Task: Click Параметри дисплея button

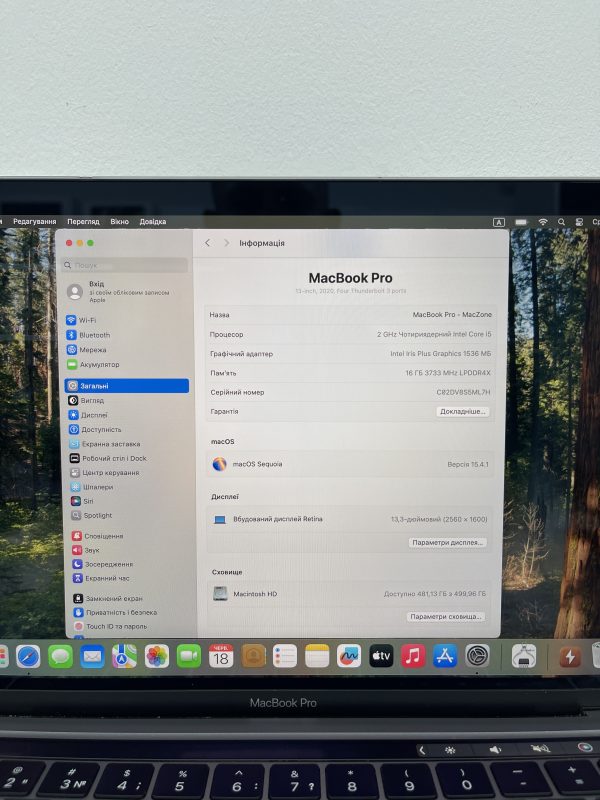Action: pyautogui.click(x=447, y=542)
